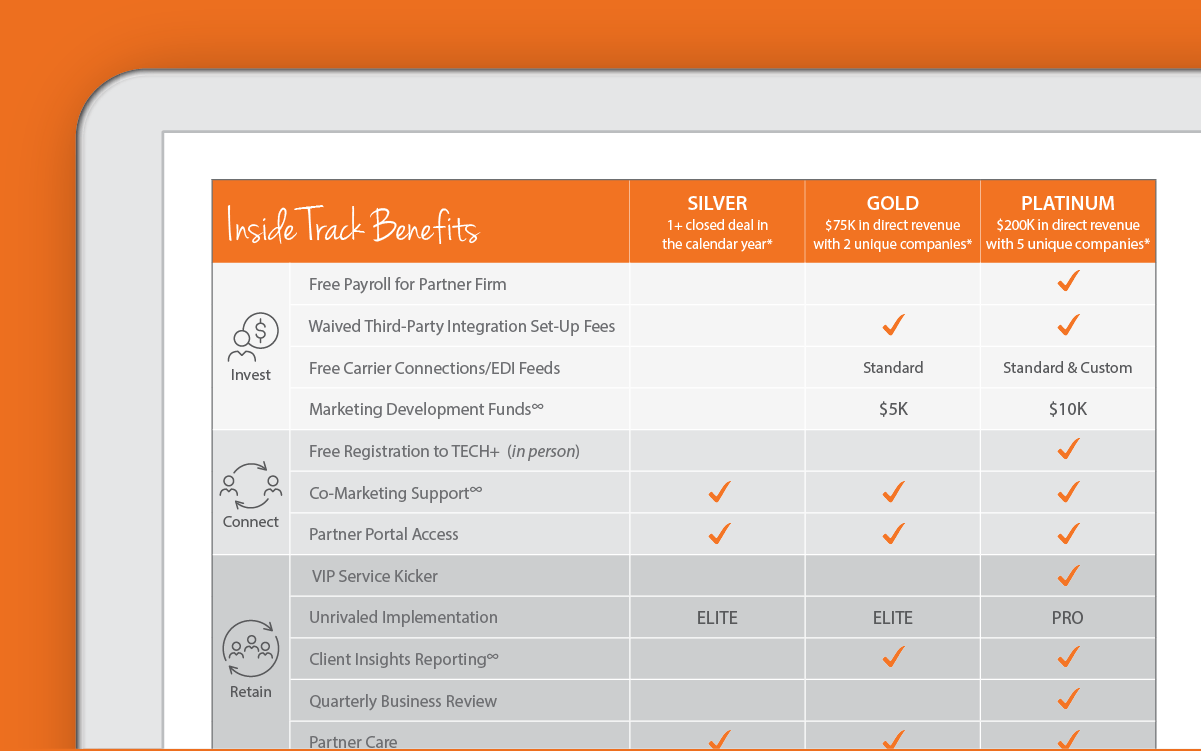Select the Quarterly Business Review label

(x=403, y=701)
